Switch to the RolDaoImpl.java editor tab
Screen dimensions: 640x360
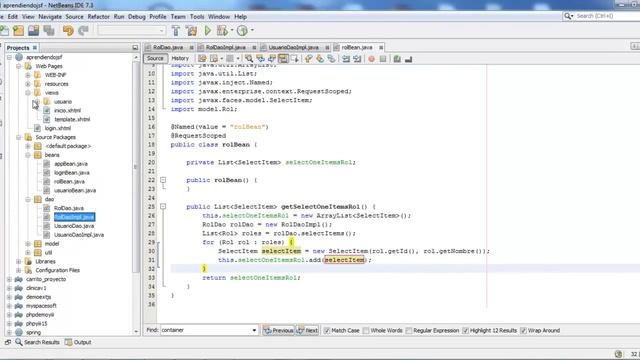point(225,47)
